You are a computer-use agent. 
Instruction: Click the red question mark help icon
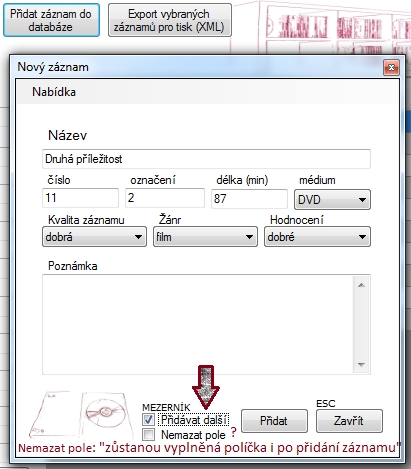tap(234, 433)
